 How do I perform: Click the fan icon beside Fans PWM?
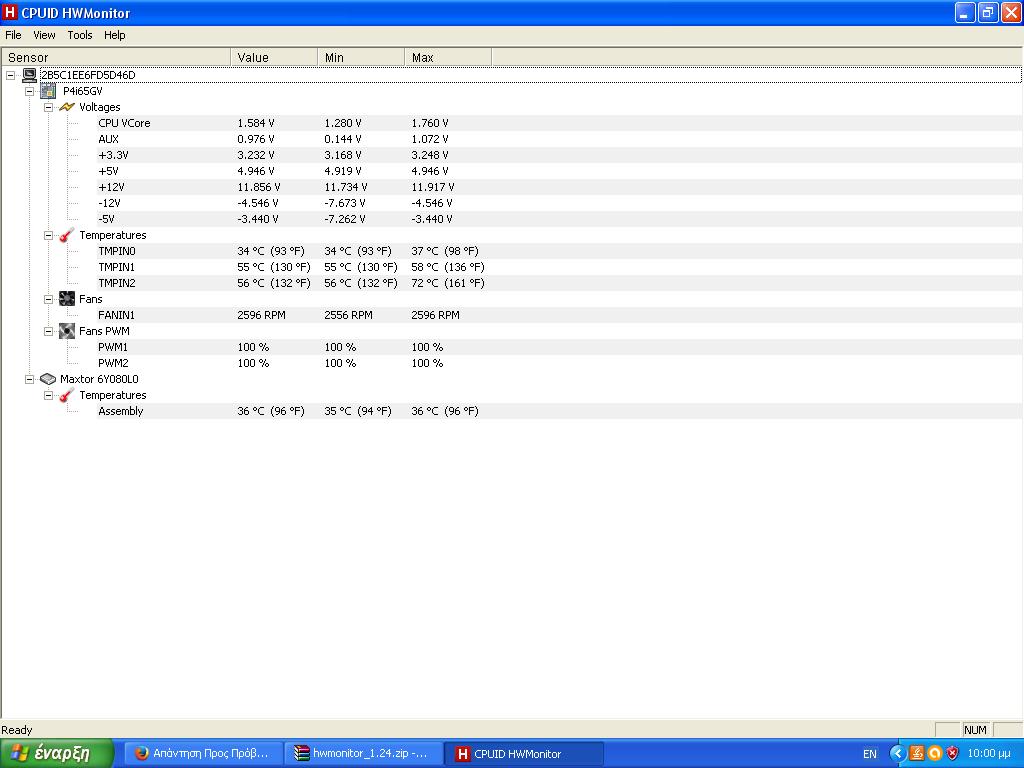point(67,331)
